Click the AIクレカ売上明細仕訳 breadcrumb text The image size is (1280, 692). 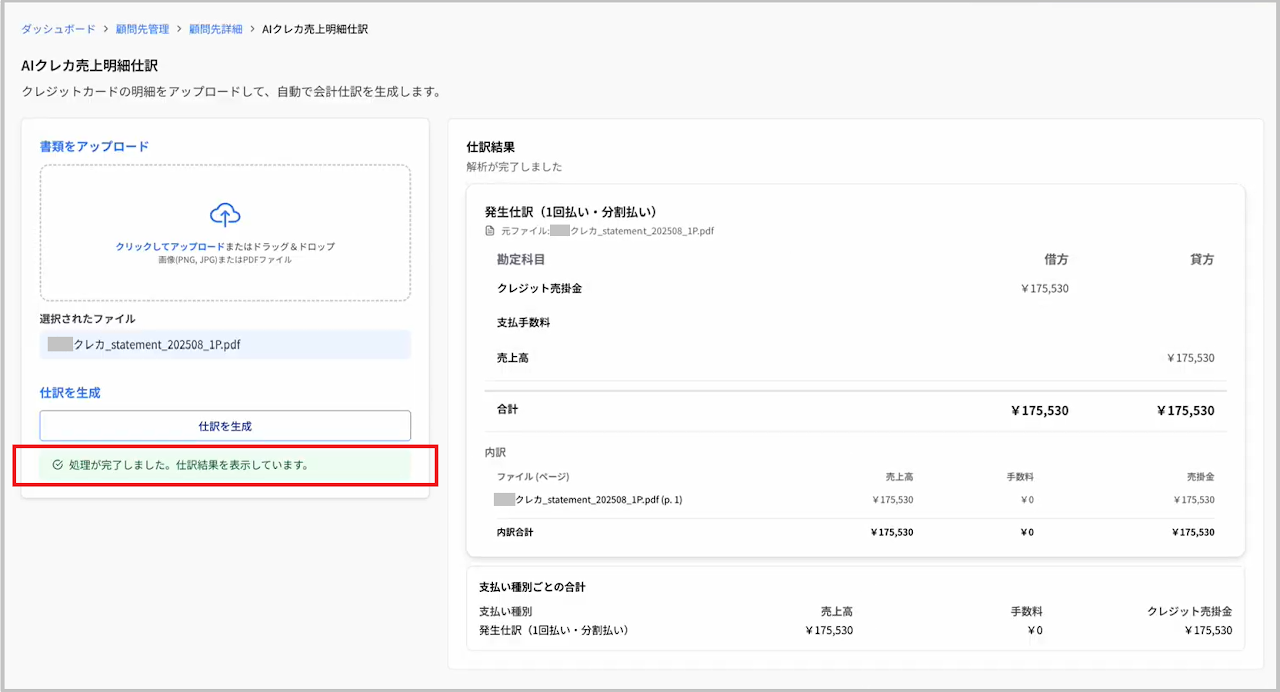(315, 29)
